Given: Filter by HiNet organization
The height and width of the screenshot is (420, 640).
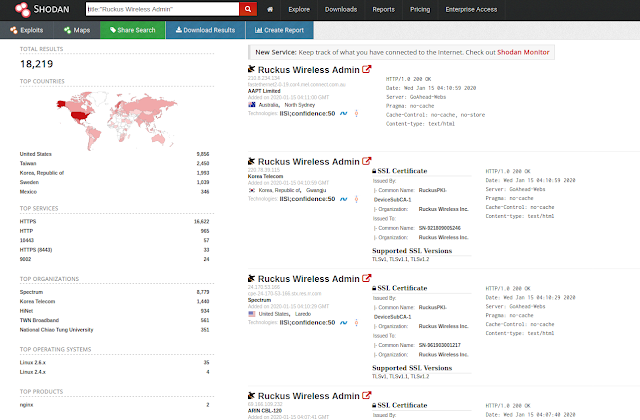Looking at the screenshot, I should [26, 311].
